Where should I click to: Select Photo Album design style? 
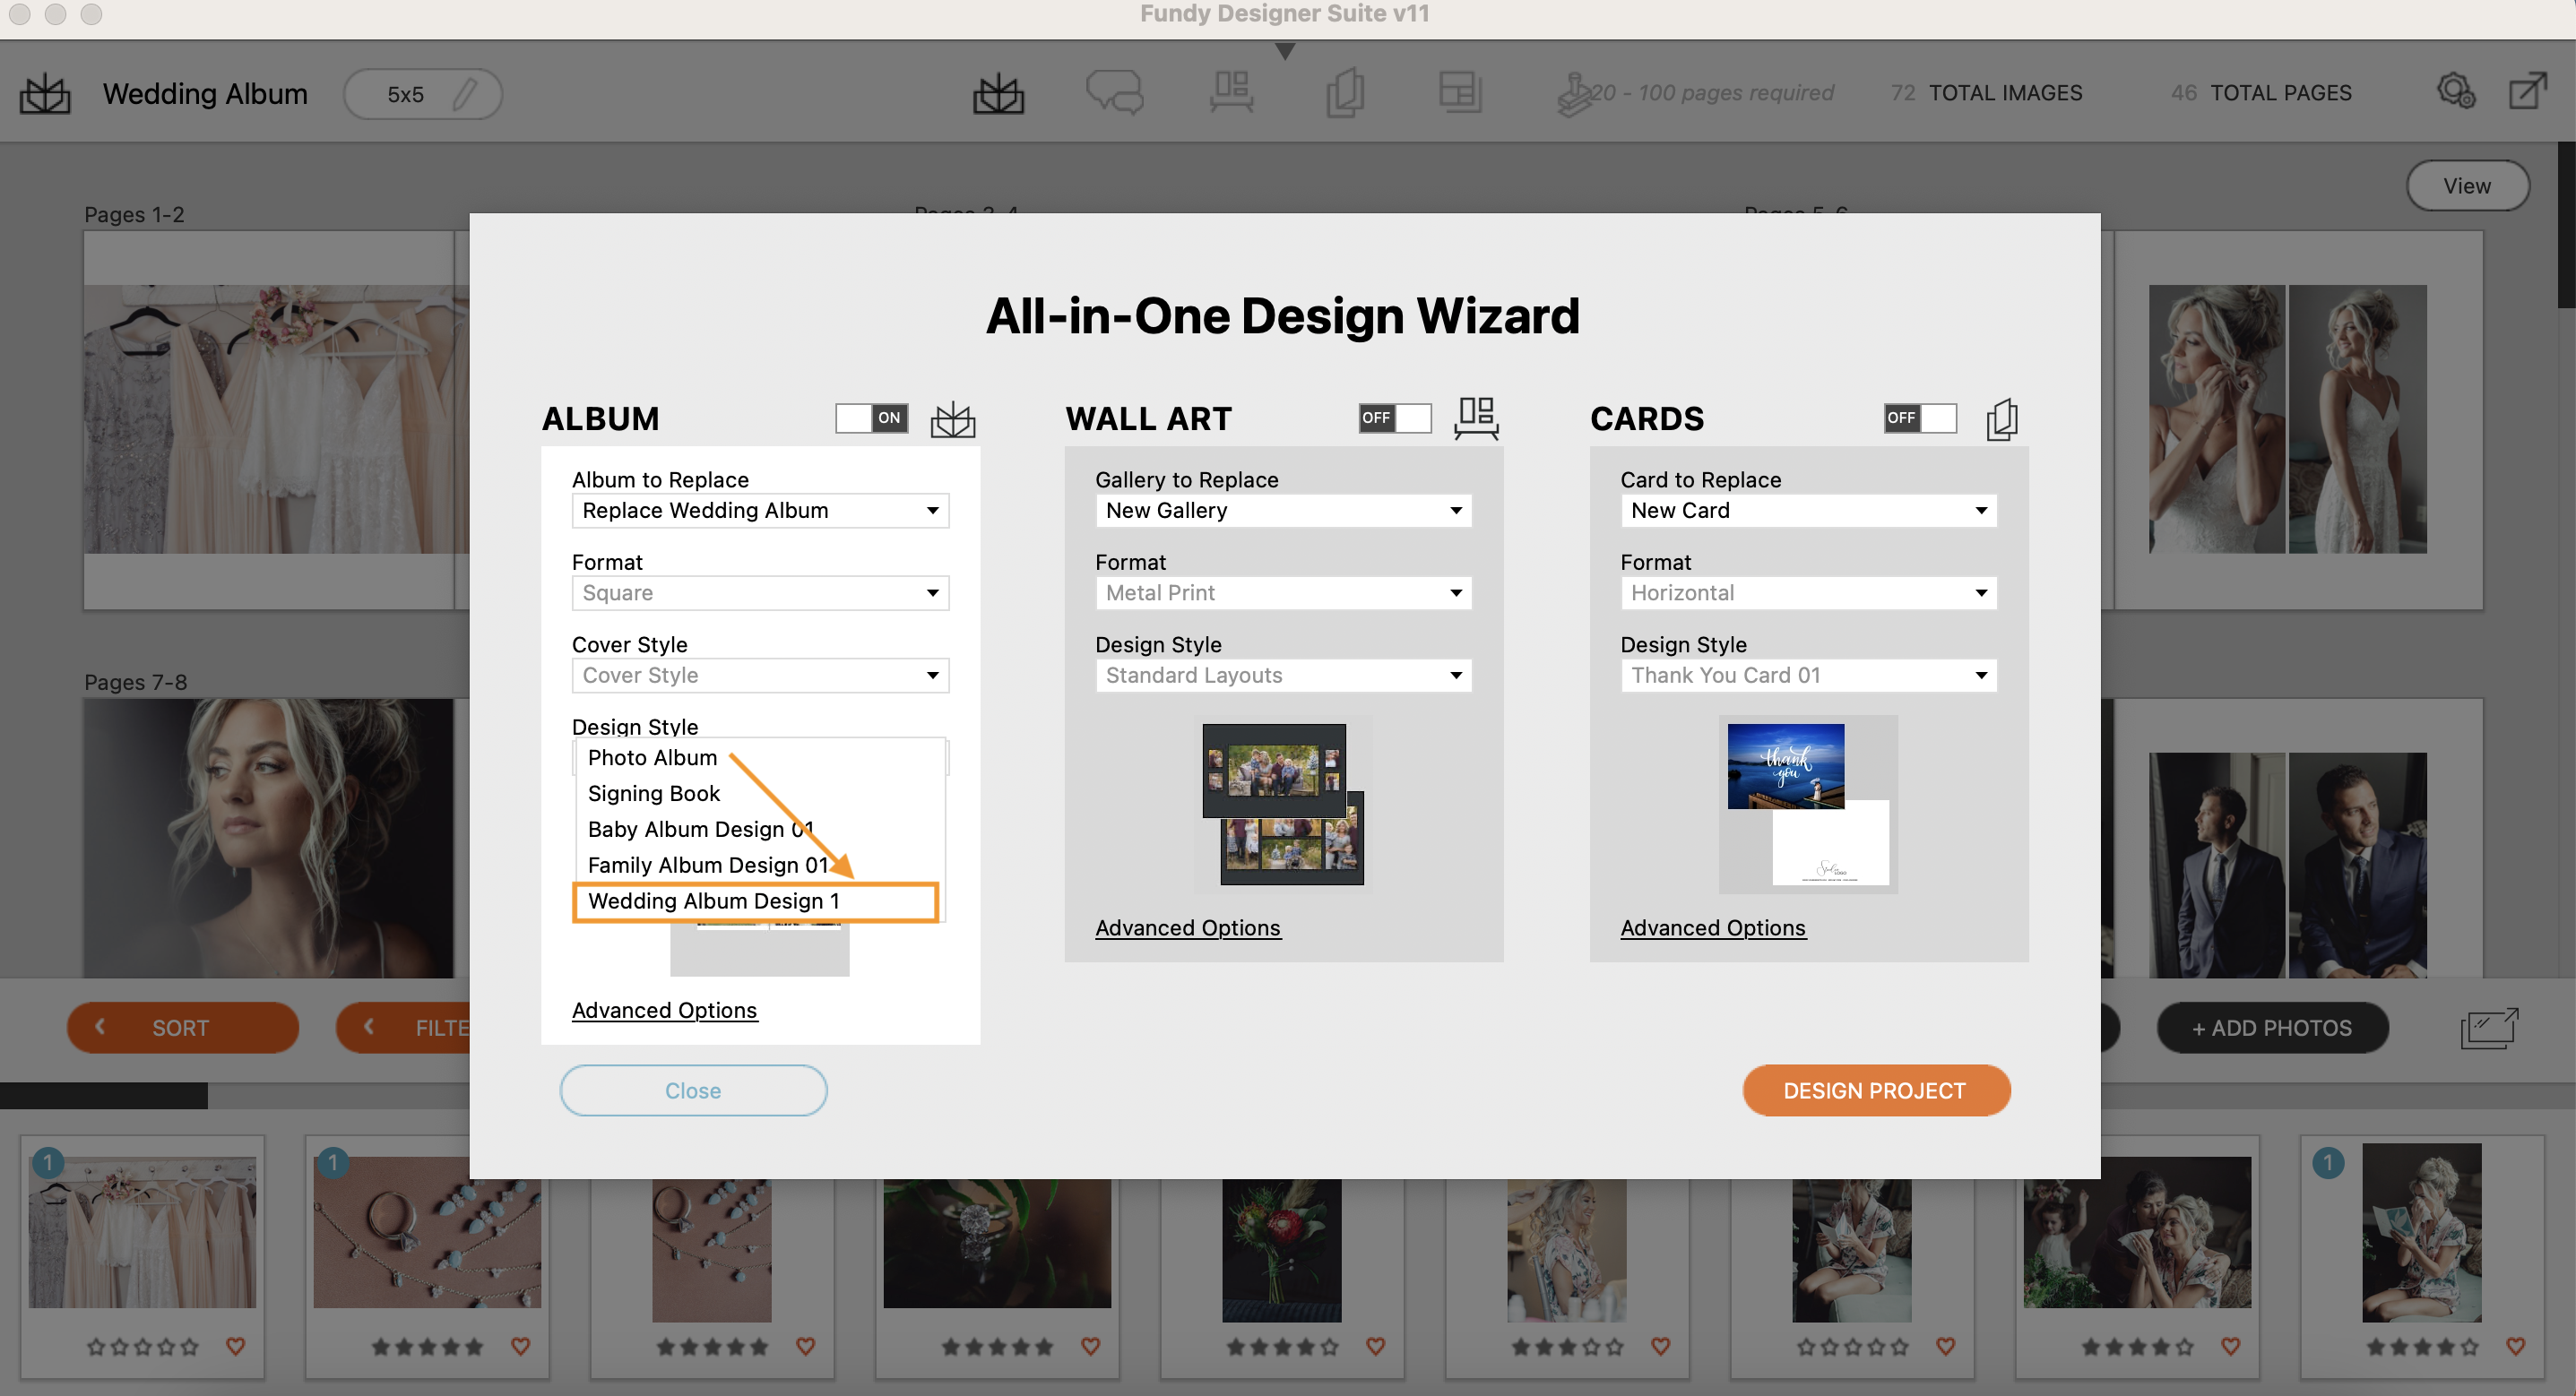tap(760, 758)
